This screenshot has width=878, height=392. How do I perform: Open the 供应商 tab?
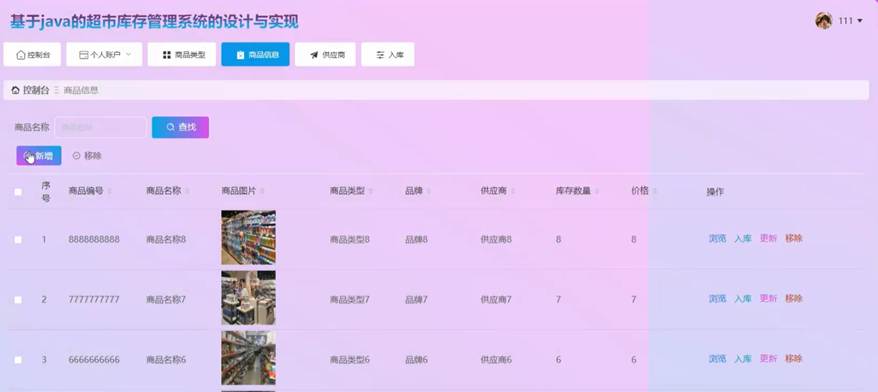click(x=325, y=54)
